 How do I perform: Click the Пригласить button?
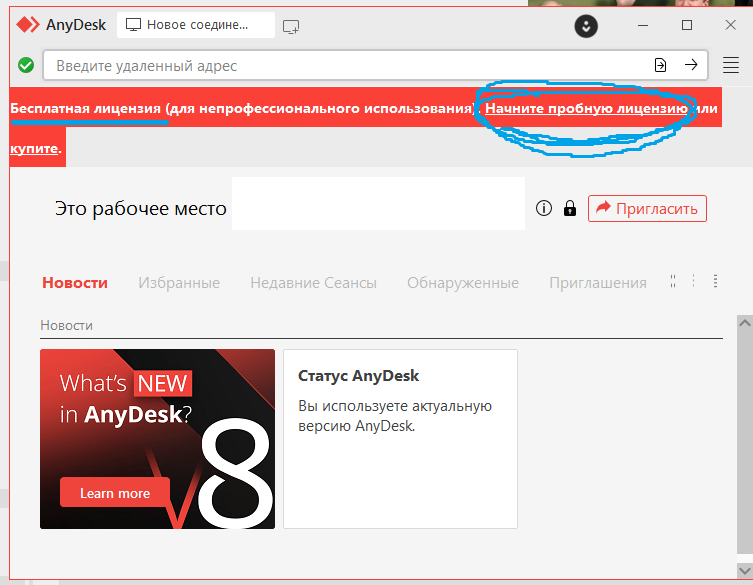pos(647,208)
